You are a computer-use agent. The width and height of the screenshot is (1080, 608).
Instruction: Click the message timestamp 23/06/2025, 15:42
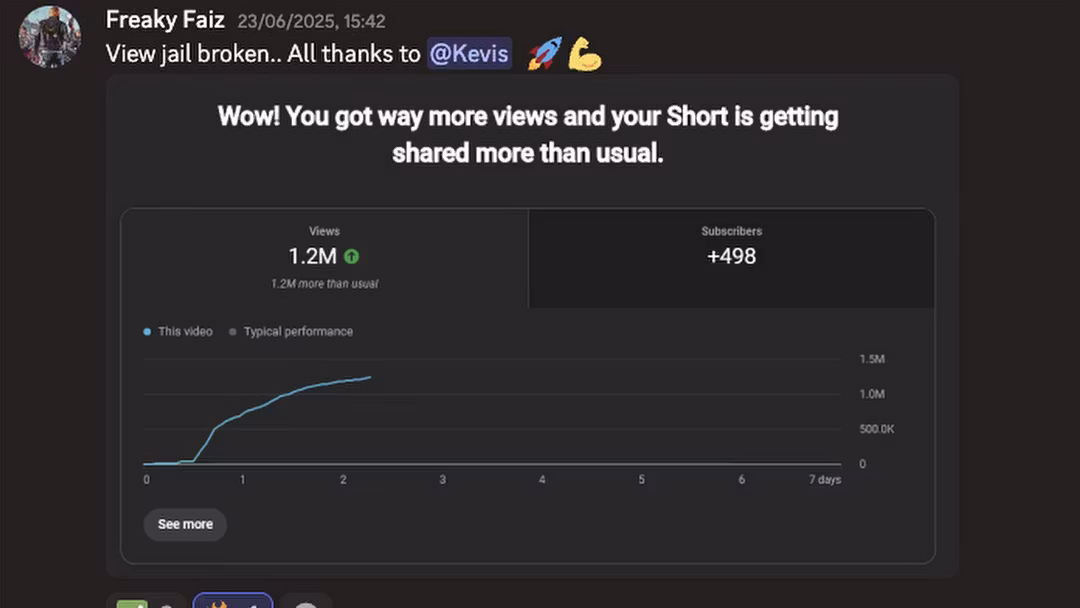click(311, 21)
